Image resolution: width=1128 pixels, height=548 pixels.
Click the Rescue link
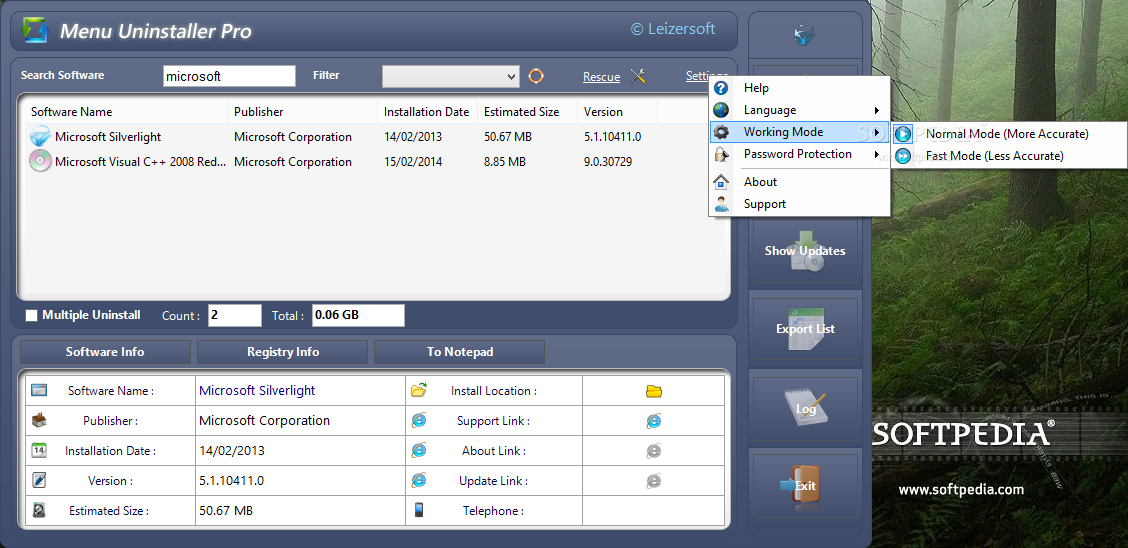point(601,77)
